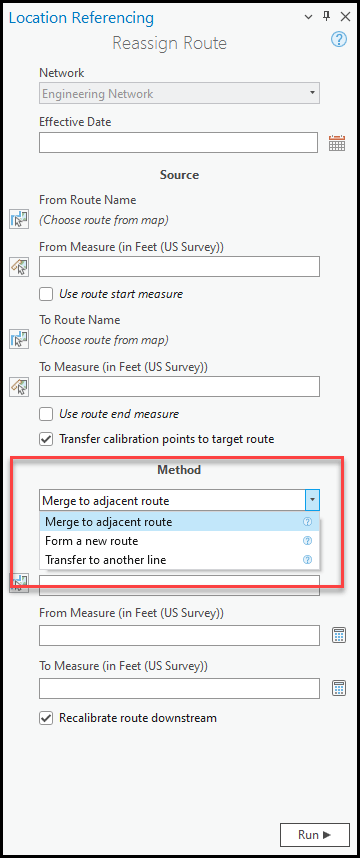360x858 pixels.
Task: Open calculator icon beside target To Measure
Action: pyautogui.click(x=339, y=688)
